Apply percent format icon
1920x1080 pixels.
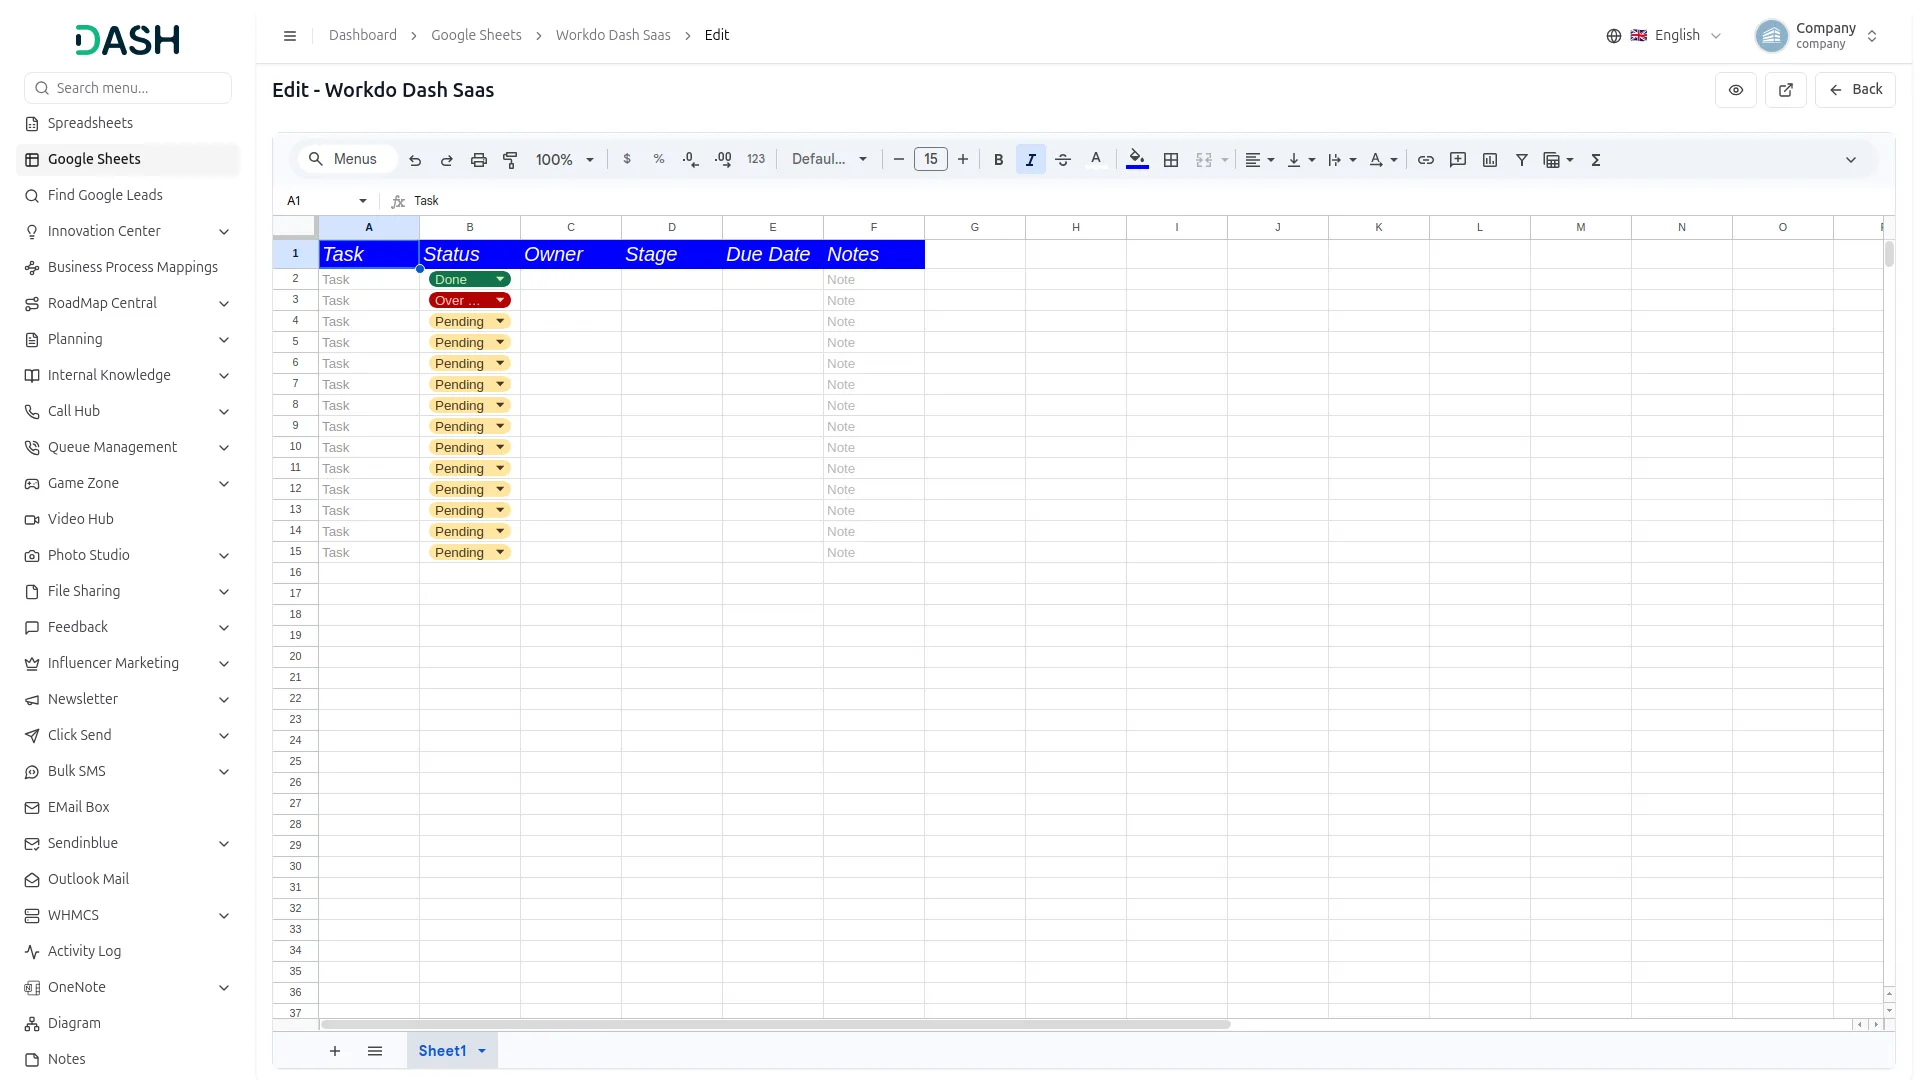pyautogui.click(x=659, y=160)
